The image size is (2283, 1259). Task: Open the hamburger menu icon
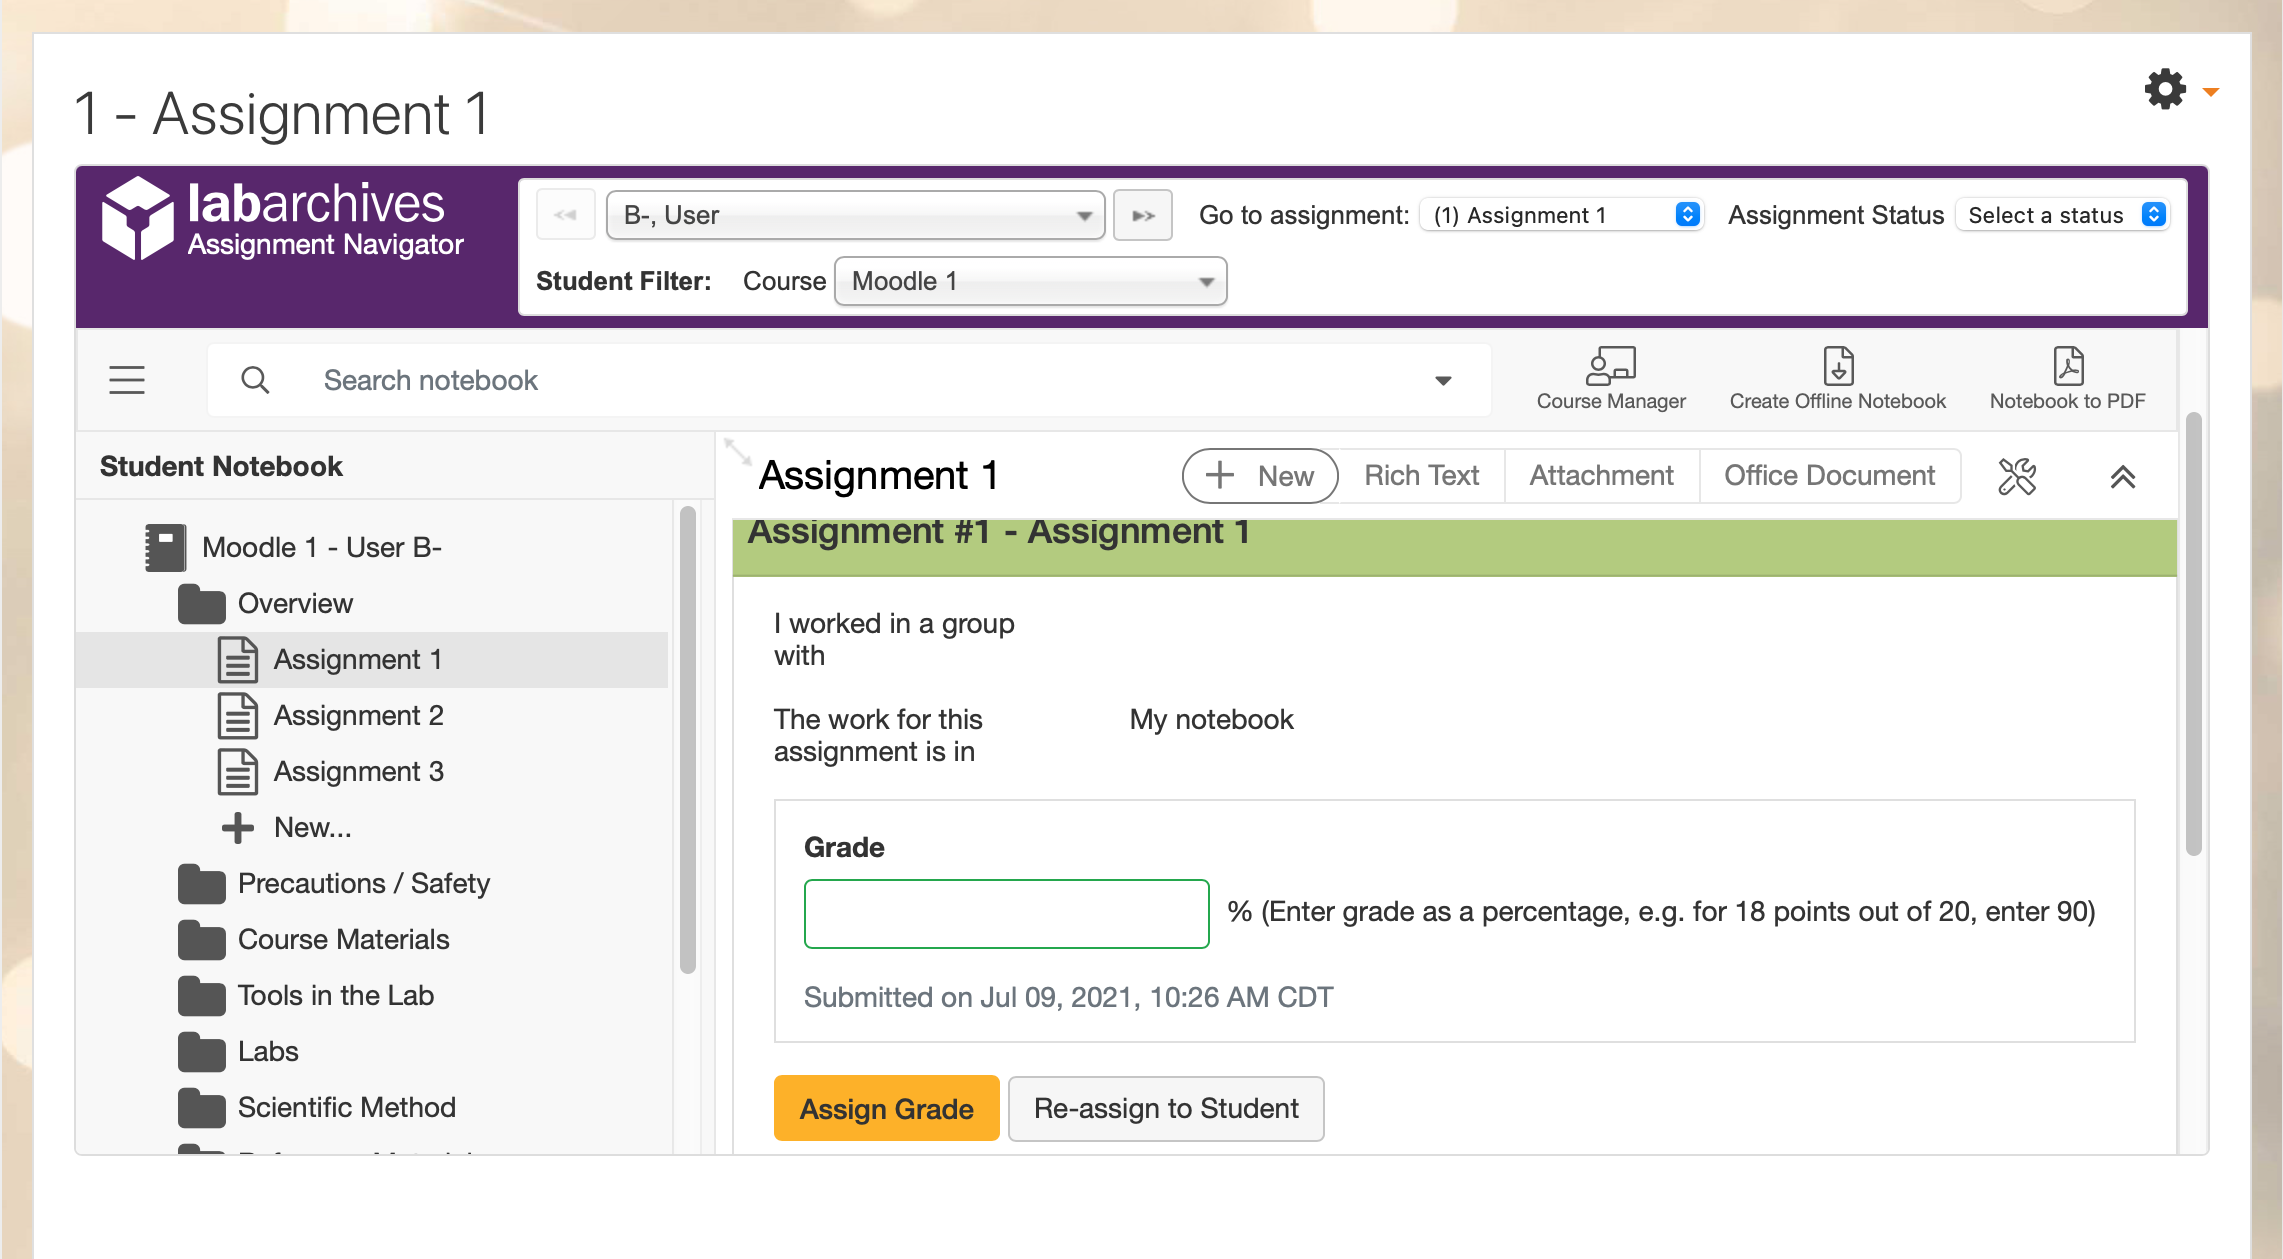pyautogui.click(x=127, y=380)
